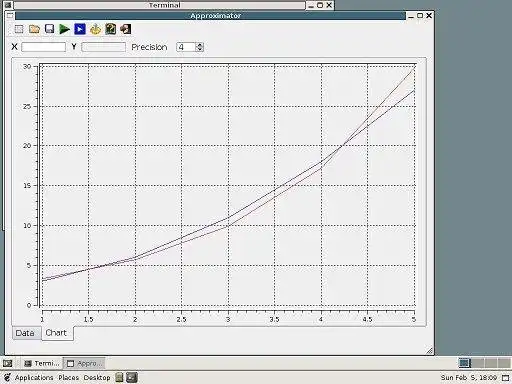This screenshot has width=512, height=384.
Task: Open the Approximator window menu icon
Action: (x=10, y=15)
